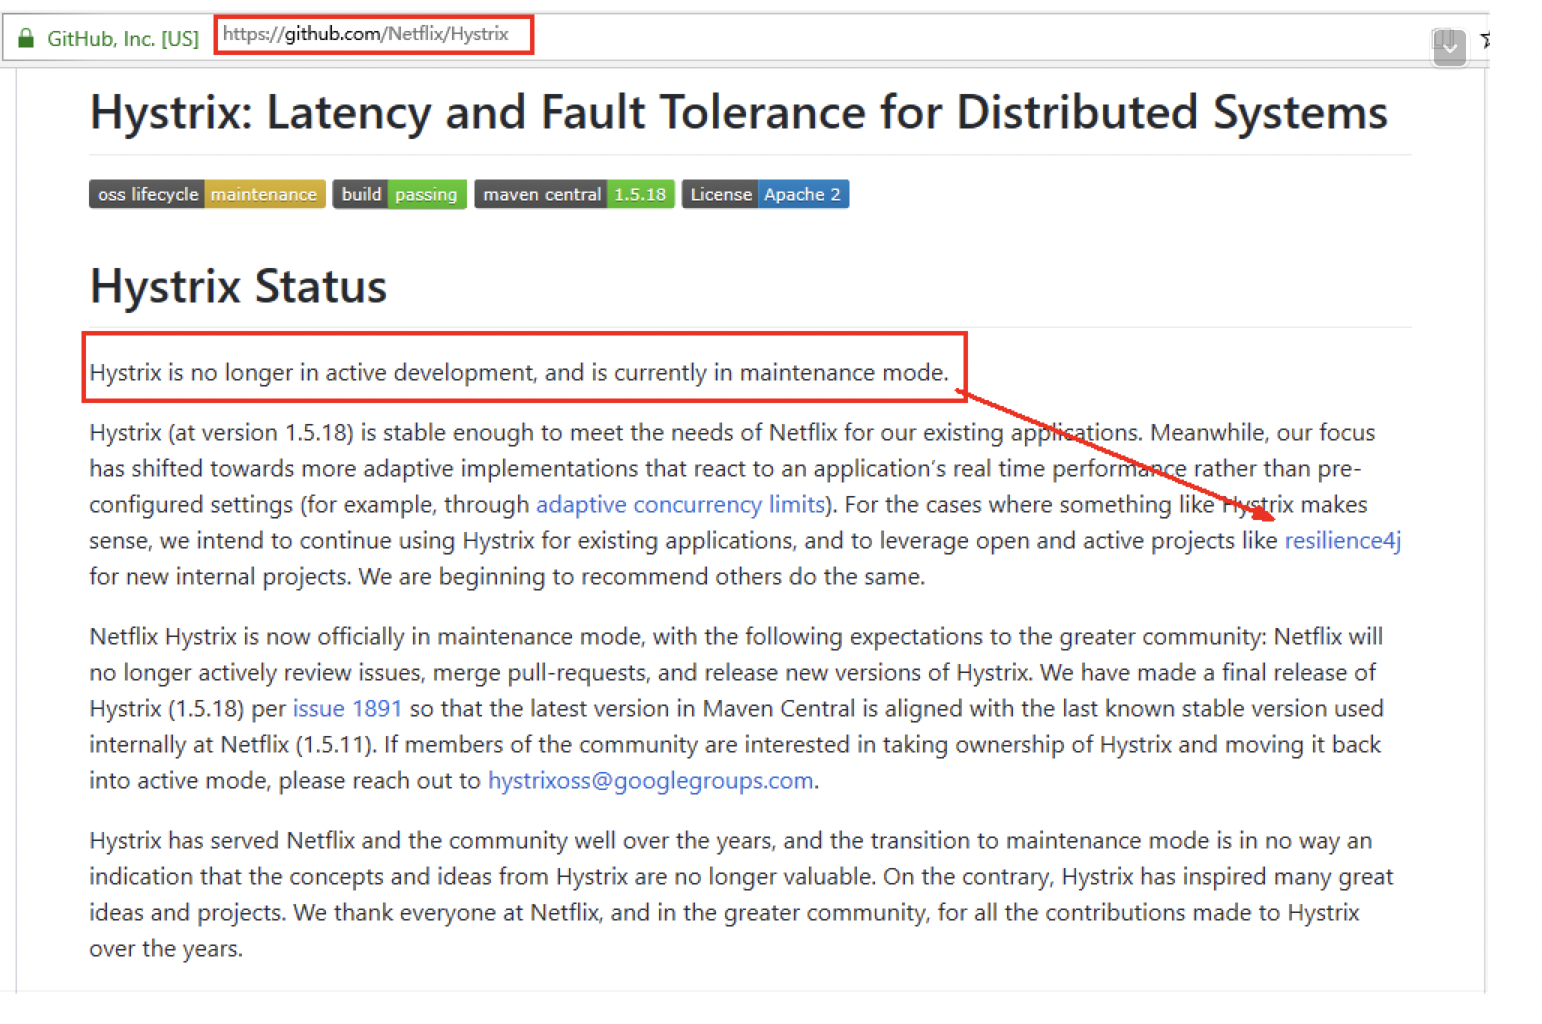Open the License Apache 2 badge
Viewport: 1542px width, 1024px height.
pos(765,194)
